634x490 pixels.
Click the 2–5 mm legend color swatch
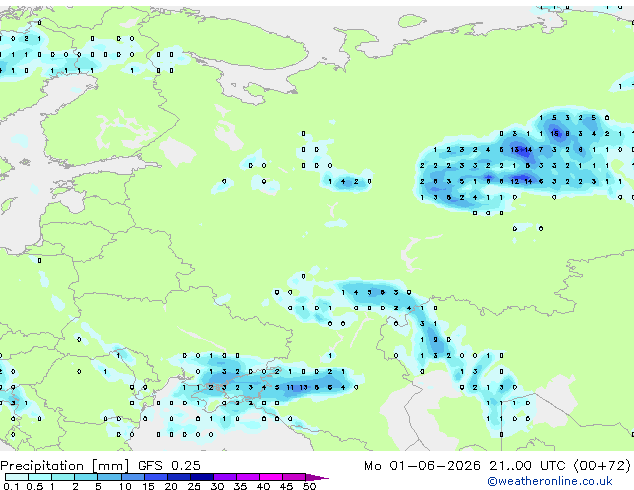point(86,477)
